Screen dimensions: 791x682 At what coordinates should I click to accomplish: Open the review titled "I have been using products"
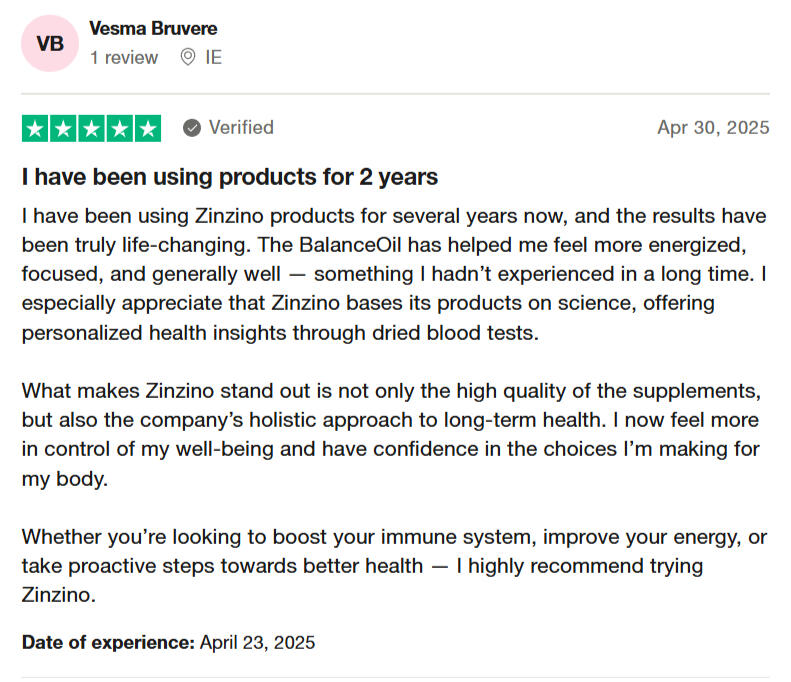(x=230, y=178)
